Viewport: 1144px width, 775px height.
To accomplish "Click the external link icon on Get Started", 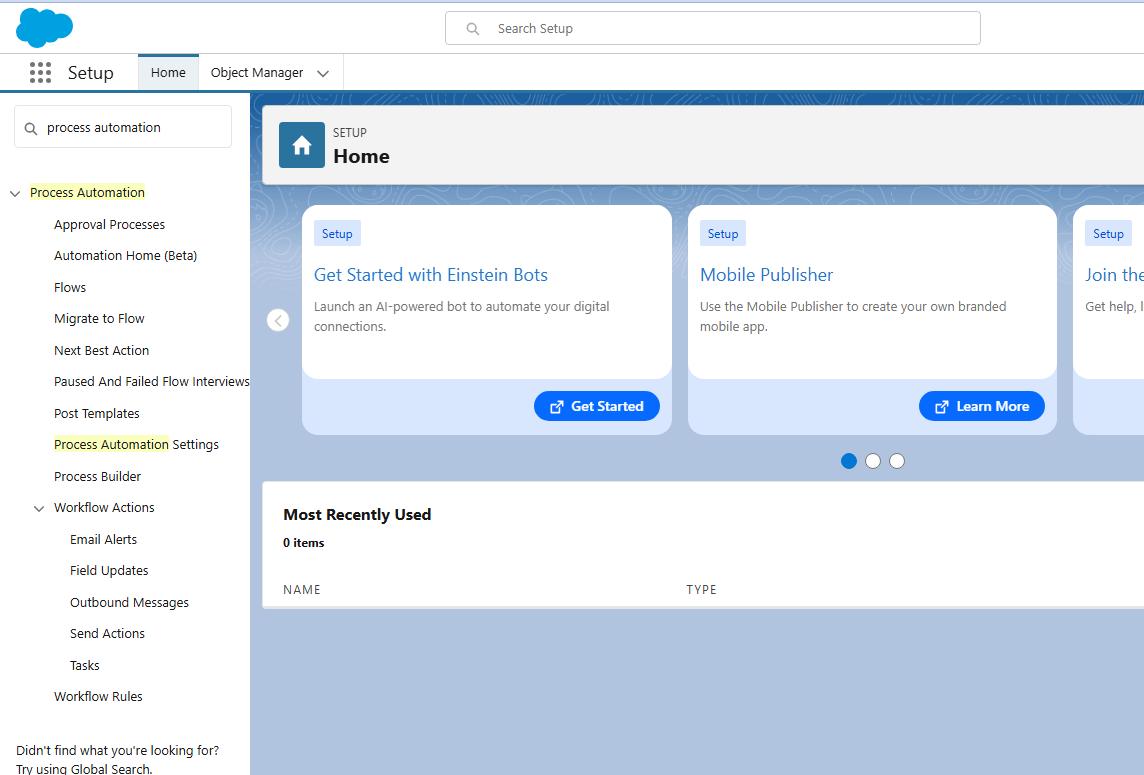I will (x=556, y=406).
